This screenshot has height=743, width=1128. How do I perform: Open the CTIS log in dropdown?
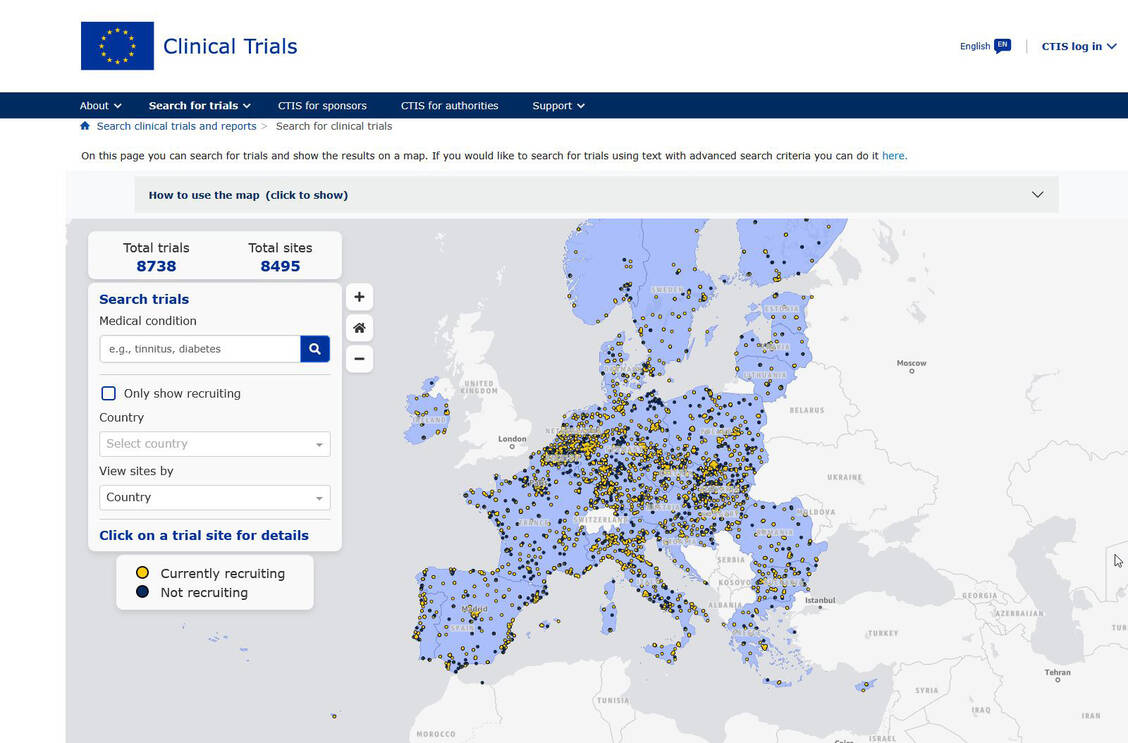[1078, 46]
